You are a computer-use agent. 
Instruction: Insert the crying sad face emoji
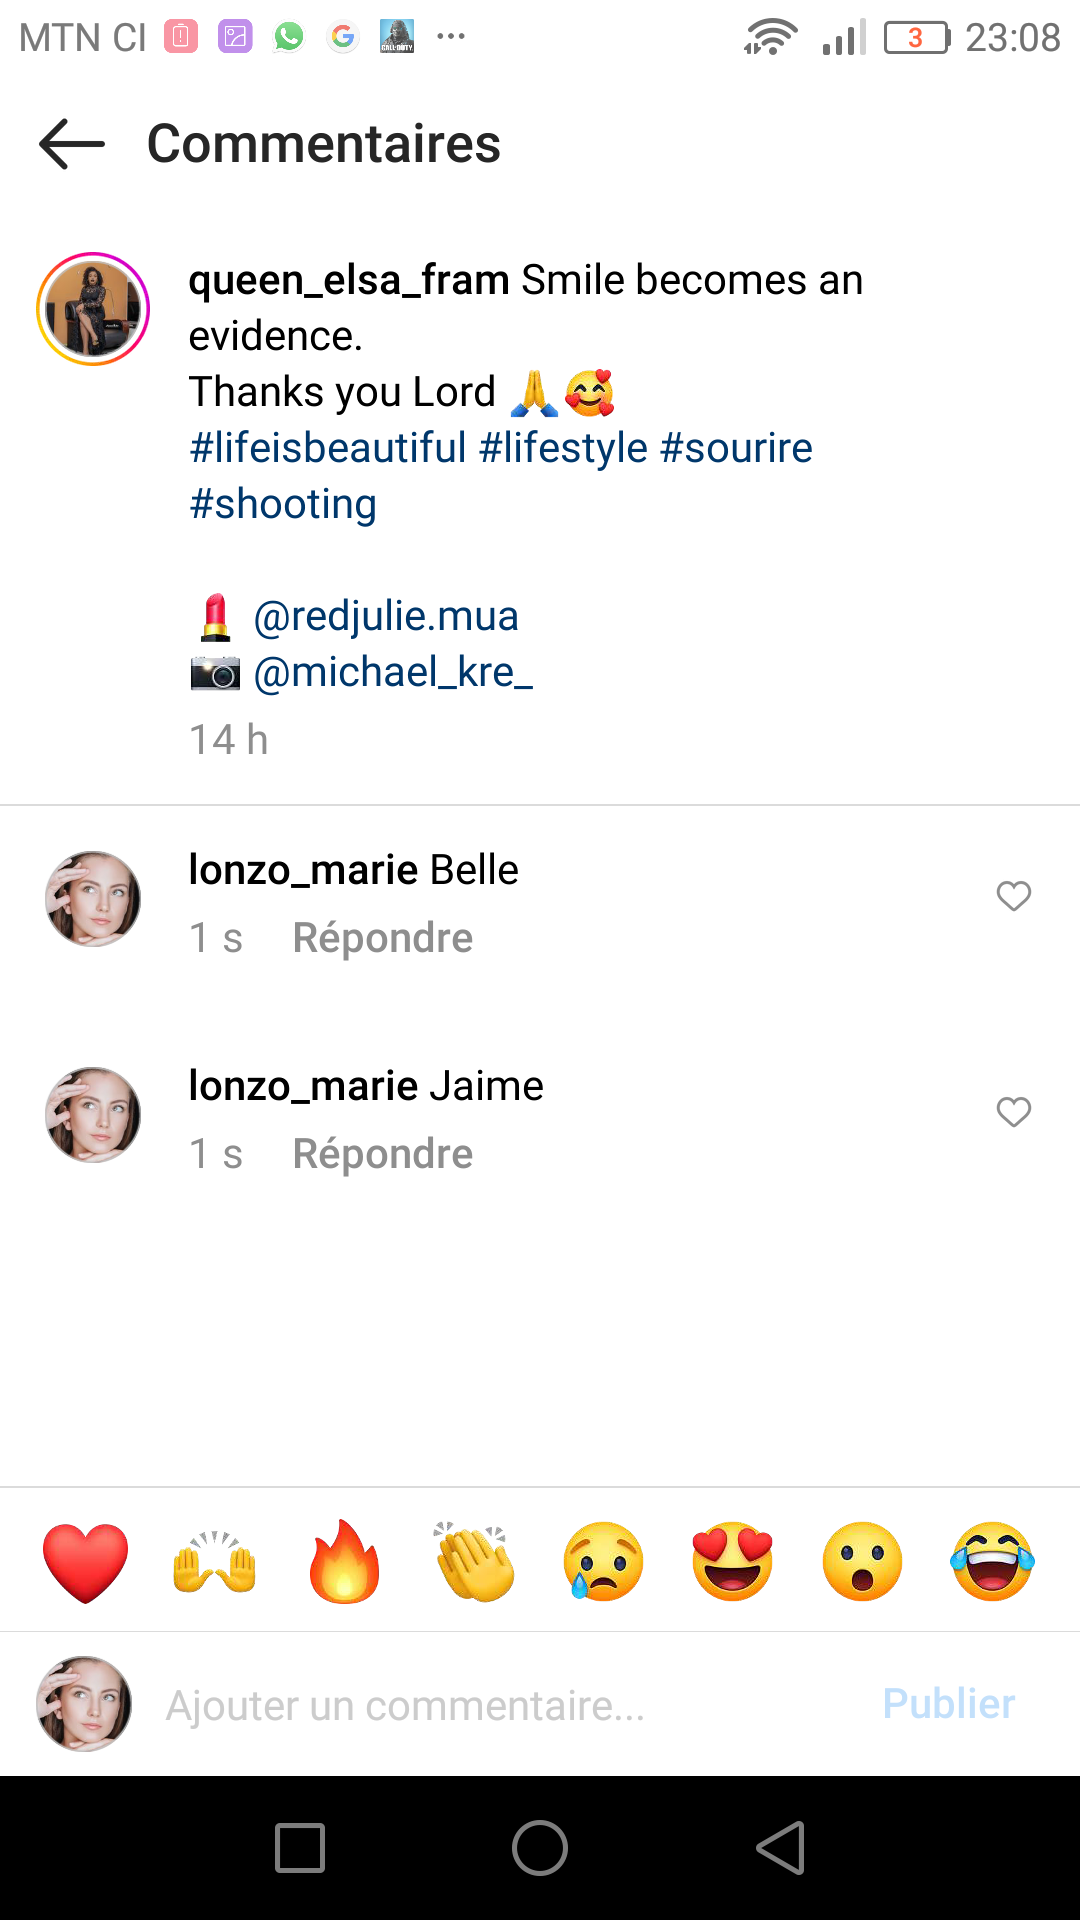603,1562
